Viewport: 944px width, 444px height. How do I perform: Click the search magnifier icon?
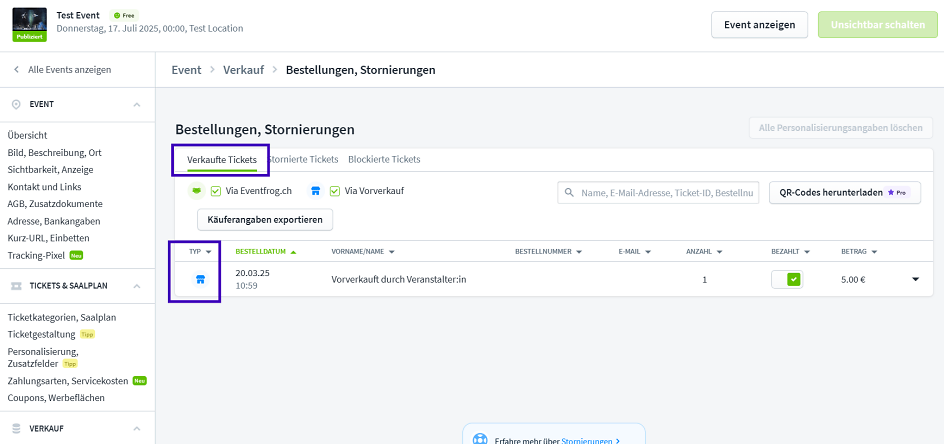[x=569, y=192]
